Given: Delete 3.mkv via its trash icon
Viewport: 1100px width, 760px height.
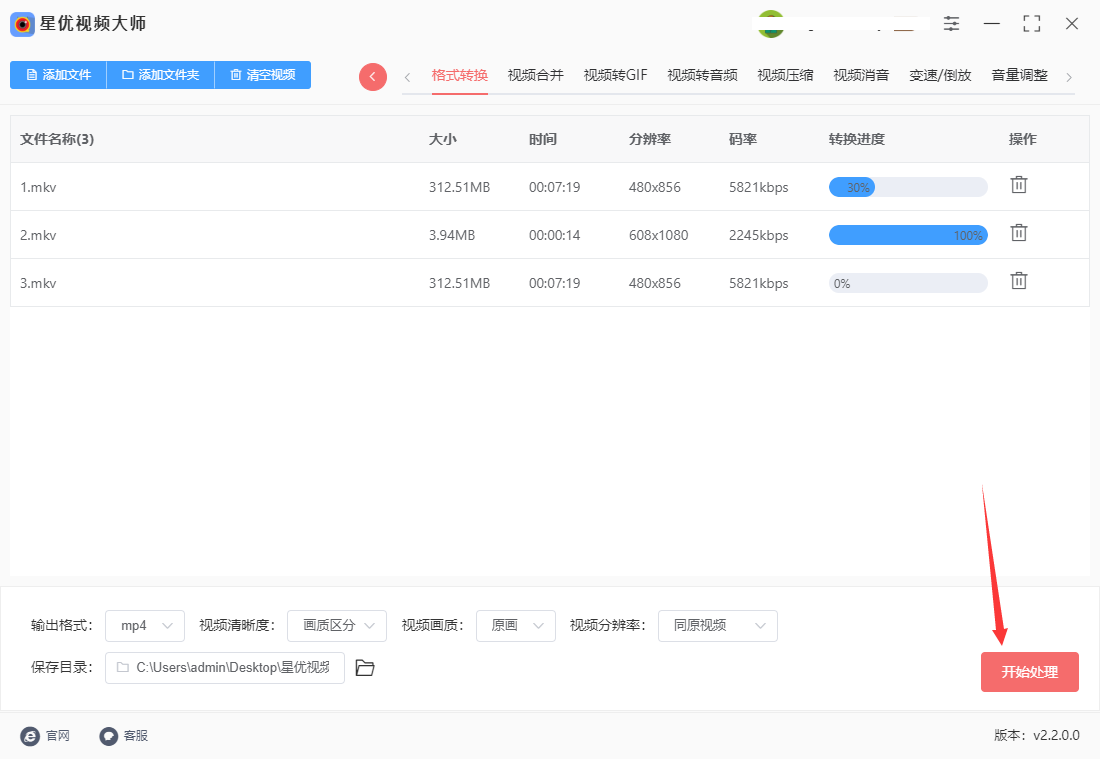Looking at the screenshot, I should pos(1019,281).
